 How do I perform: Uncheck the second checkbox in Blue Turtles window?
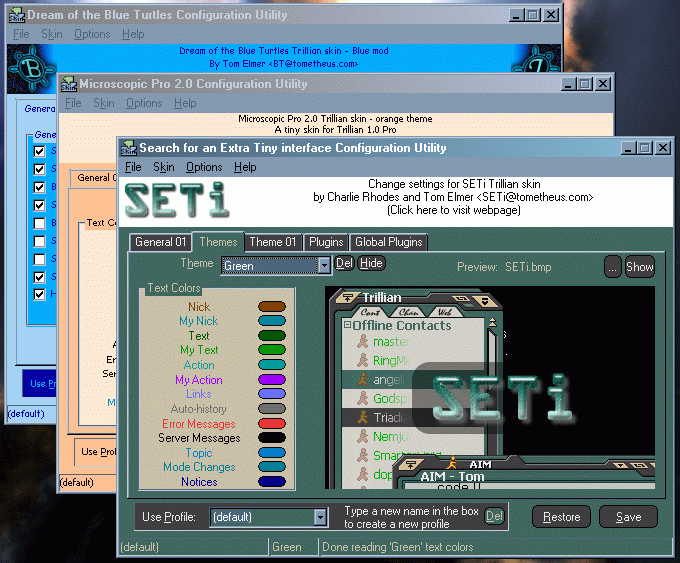(39, 169)
